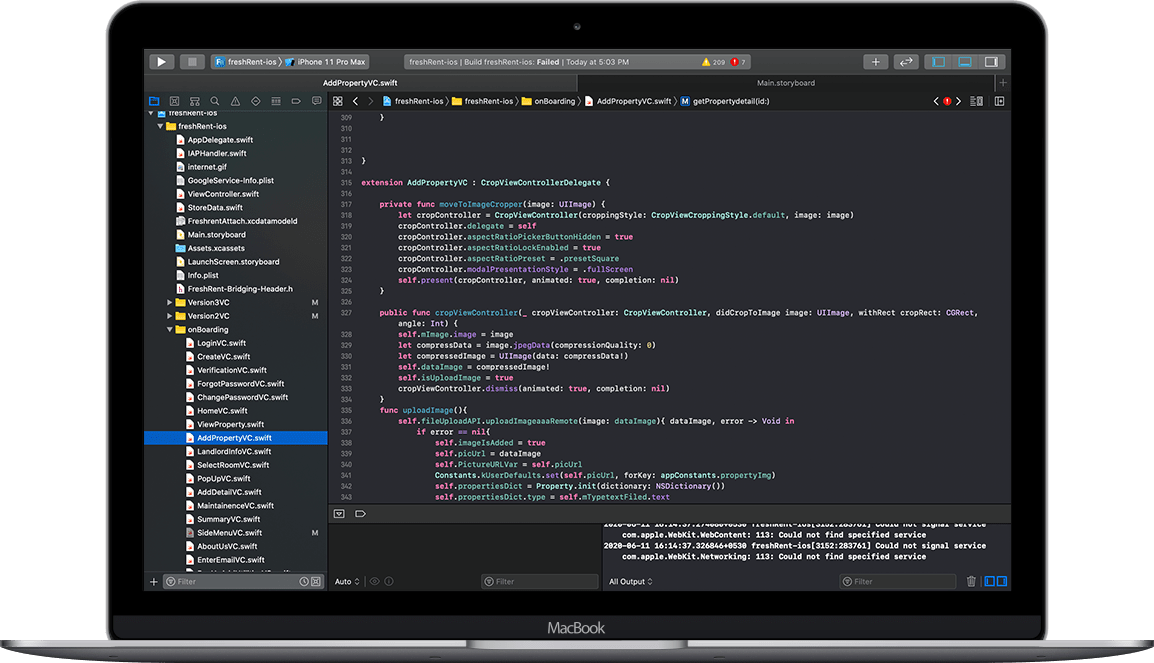Open the Library with plus button
This screenshot has height=663, width=1154.
click(x=876, y=62)
